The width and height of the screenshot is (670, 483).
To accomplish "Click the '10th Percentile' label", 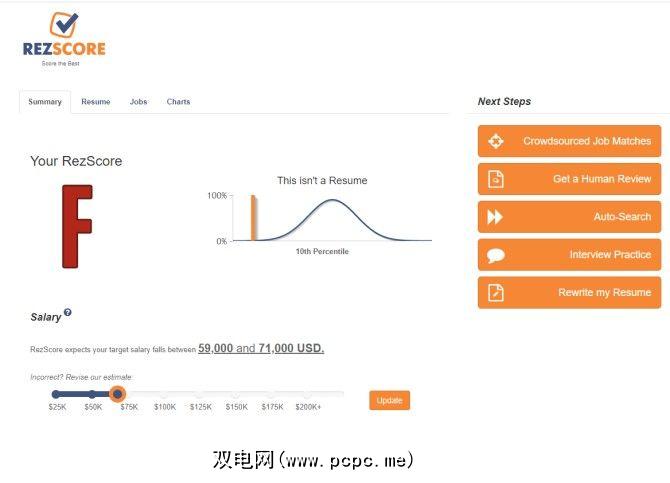I will 322,251.
